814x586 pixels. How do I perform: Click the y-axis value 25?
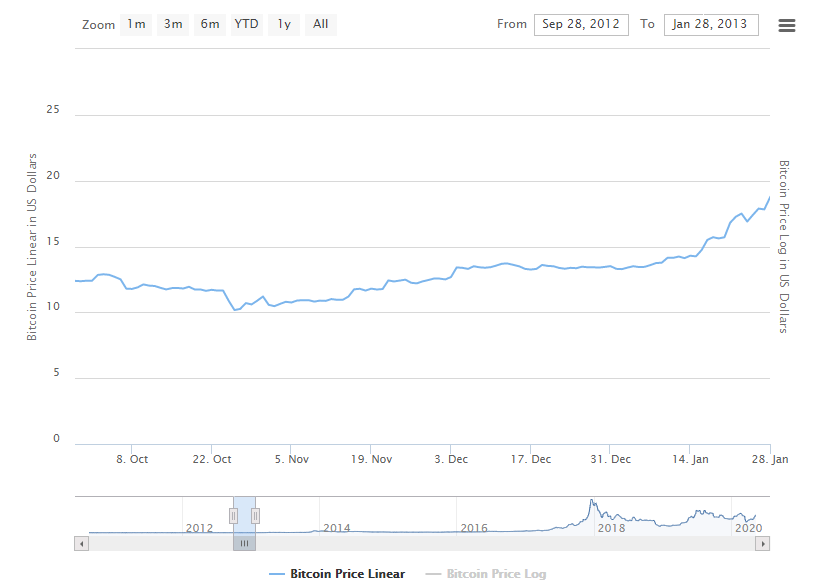click(53, 109)
